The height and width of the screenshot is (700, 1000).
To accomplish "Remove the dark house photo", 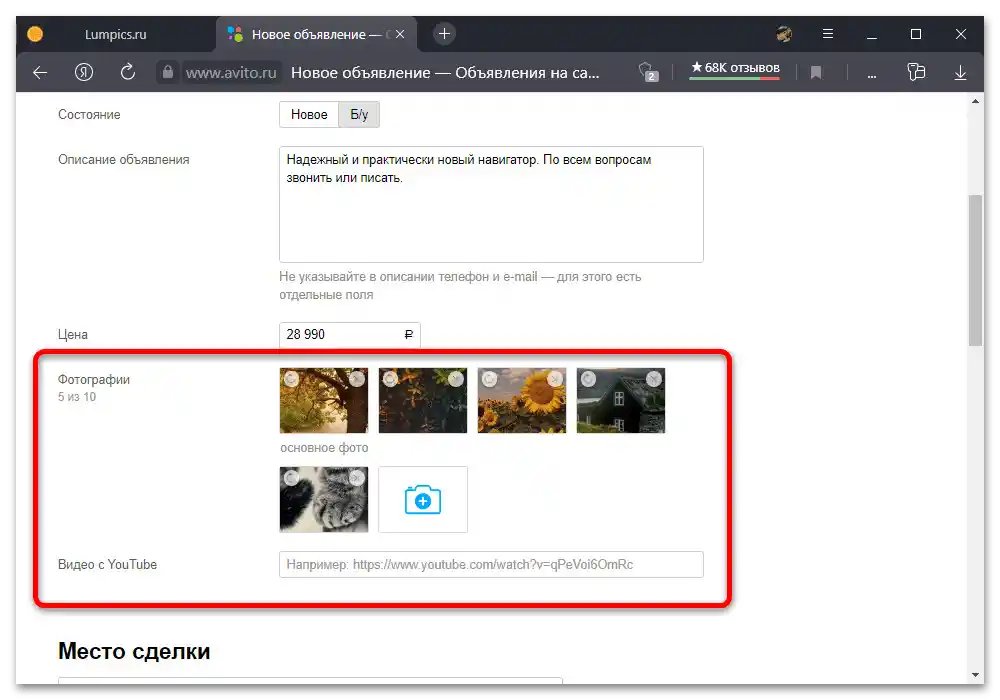I will (x=654, y=379).
